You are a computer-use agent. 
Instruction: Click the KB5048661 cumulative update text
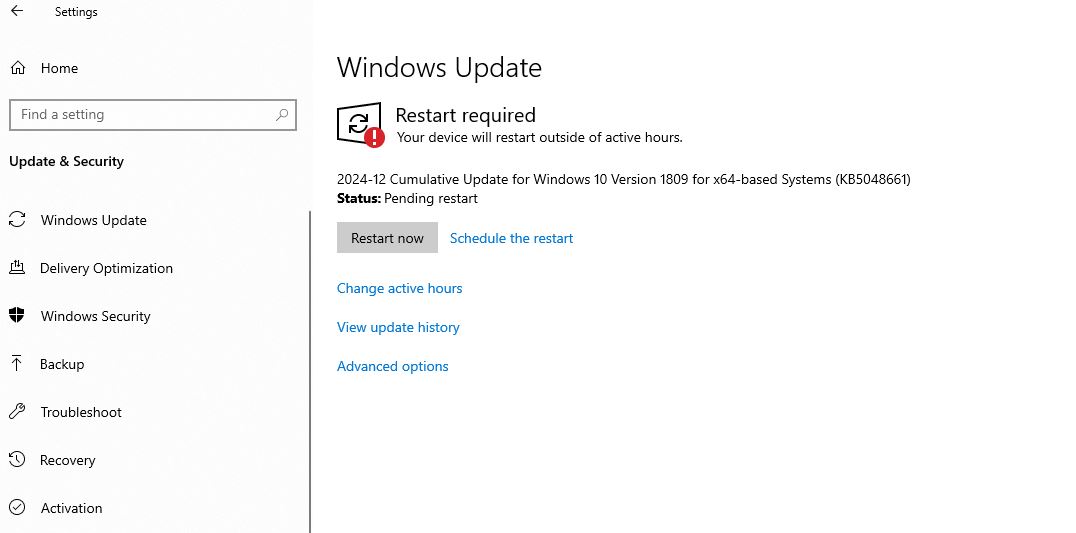623,179
